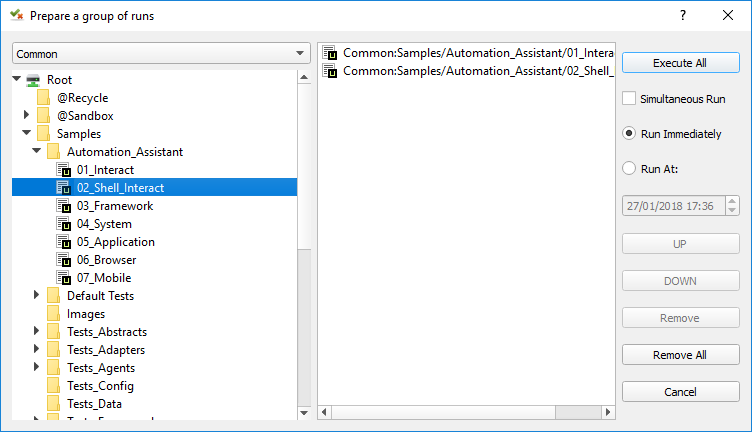
Task: Click icon of queued 02_Shell run entry
Action: 329,70
